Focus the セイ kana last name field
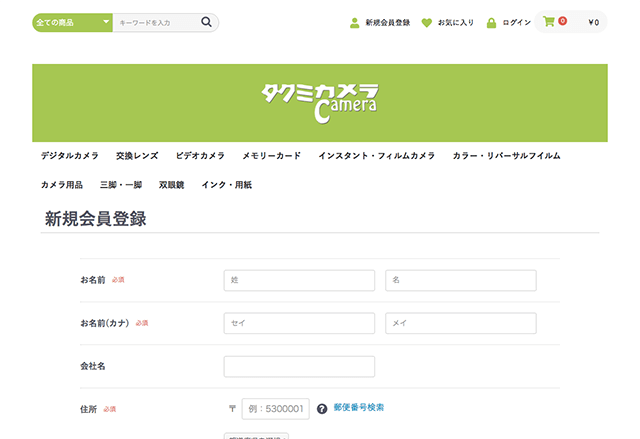Image resolution: width=640 pixels, height=439 pixels. coord(299,323)
